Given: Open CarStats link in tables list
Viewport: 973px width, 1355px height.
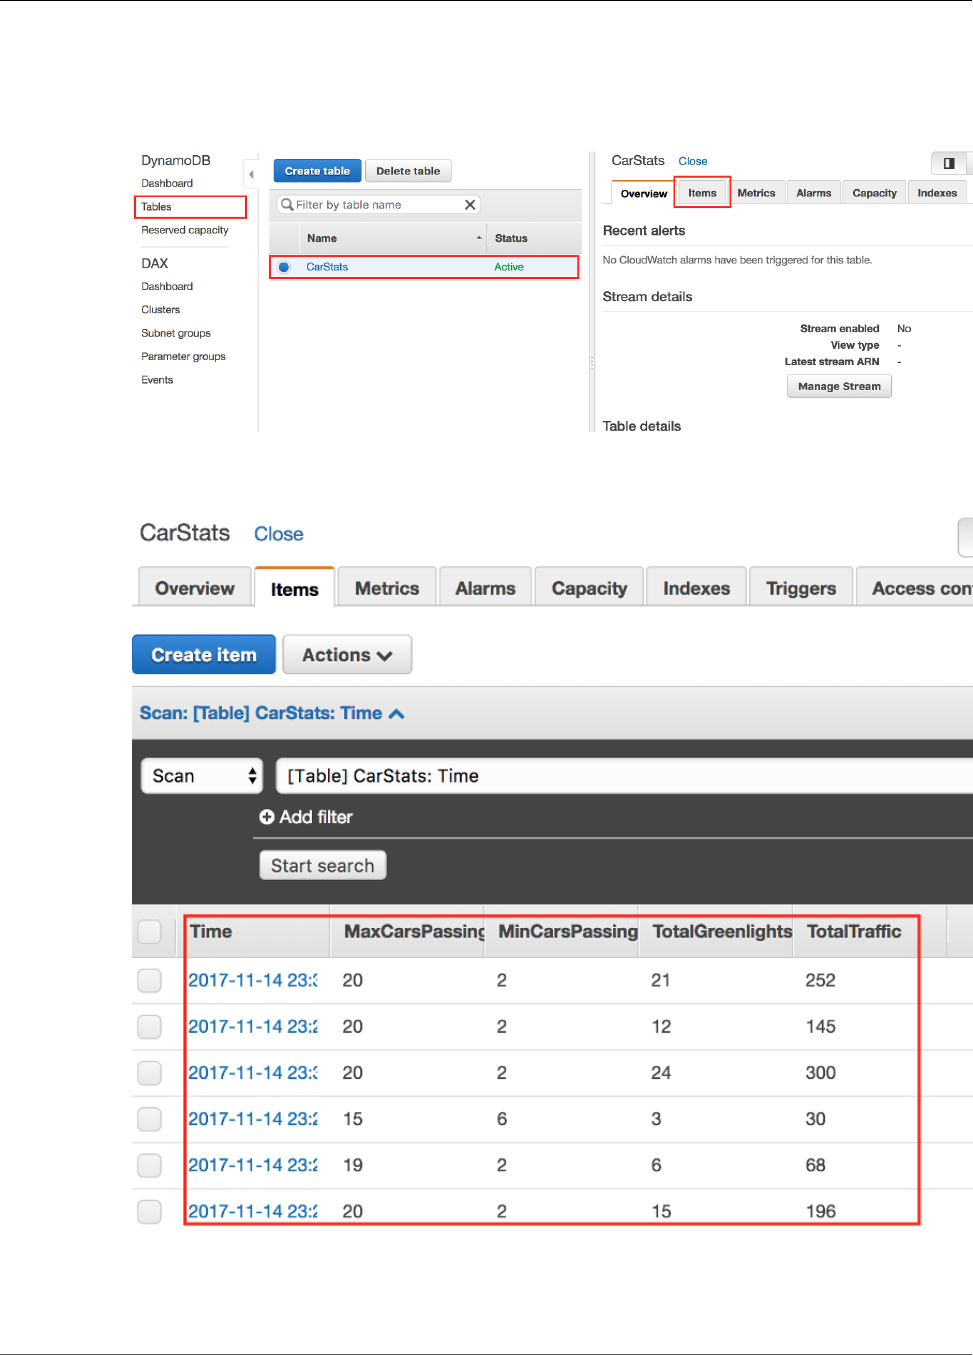Looking at the screenshot, I should (327, 267).
